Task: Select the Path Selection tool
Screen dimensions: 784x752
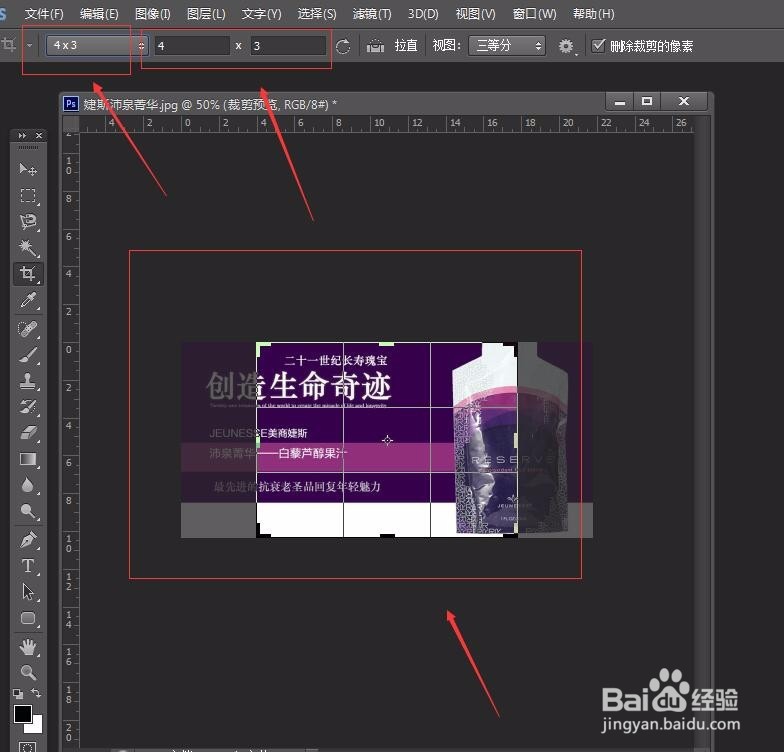Action: (x=28, y=592)
